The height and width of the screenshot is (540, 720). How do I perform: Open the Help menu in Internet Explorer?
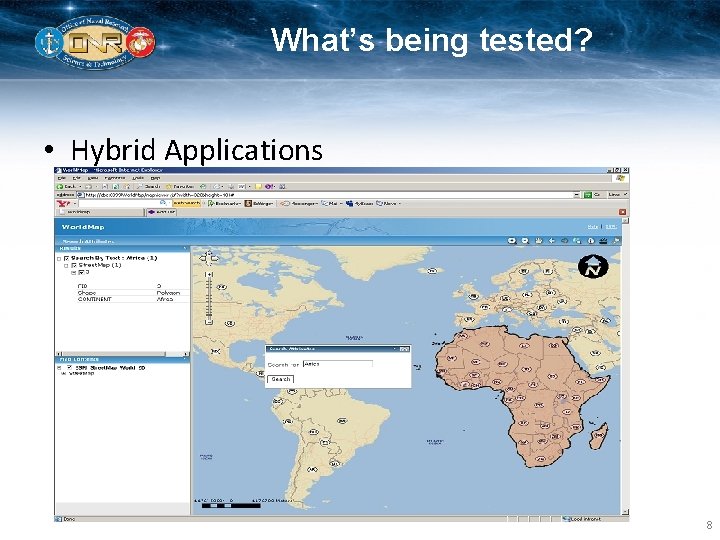(156, 178)
